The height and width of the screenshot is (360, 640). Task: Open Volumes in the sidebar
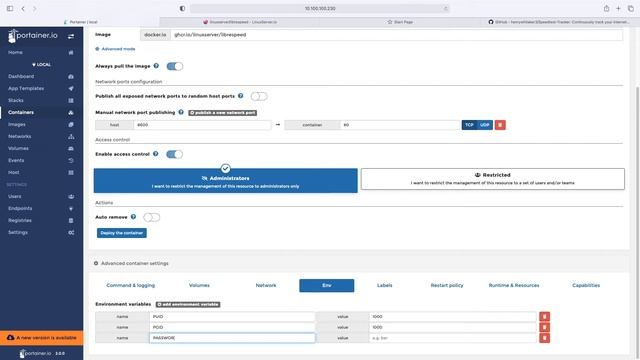pos(18,149)
